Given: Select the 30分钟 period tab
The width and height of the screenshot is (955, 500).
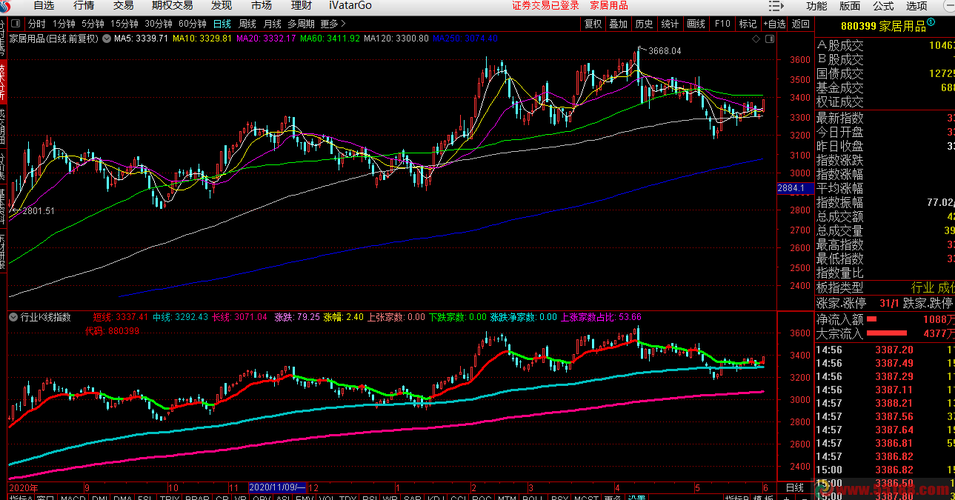Looking at the screenshot, I should tap(158, 23).
